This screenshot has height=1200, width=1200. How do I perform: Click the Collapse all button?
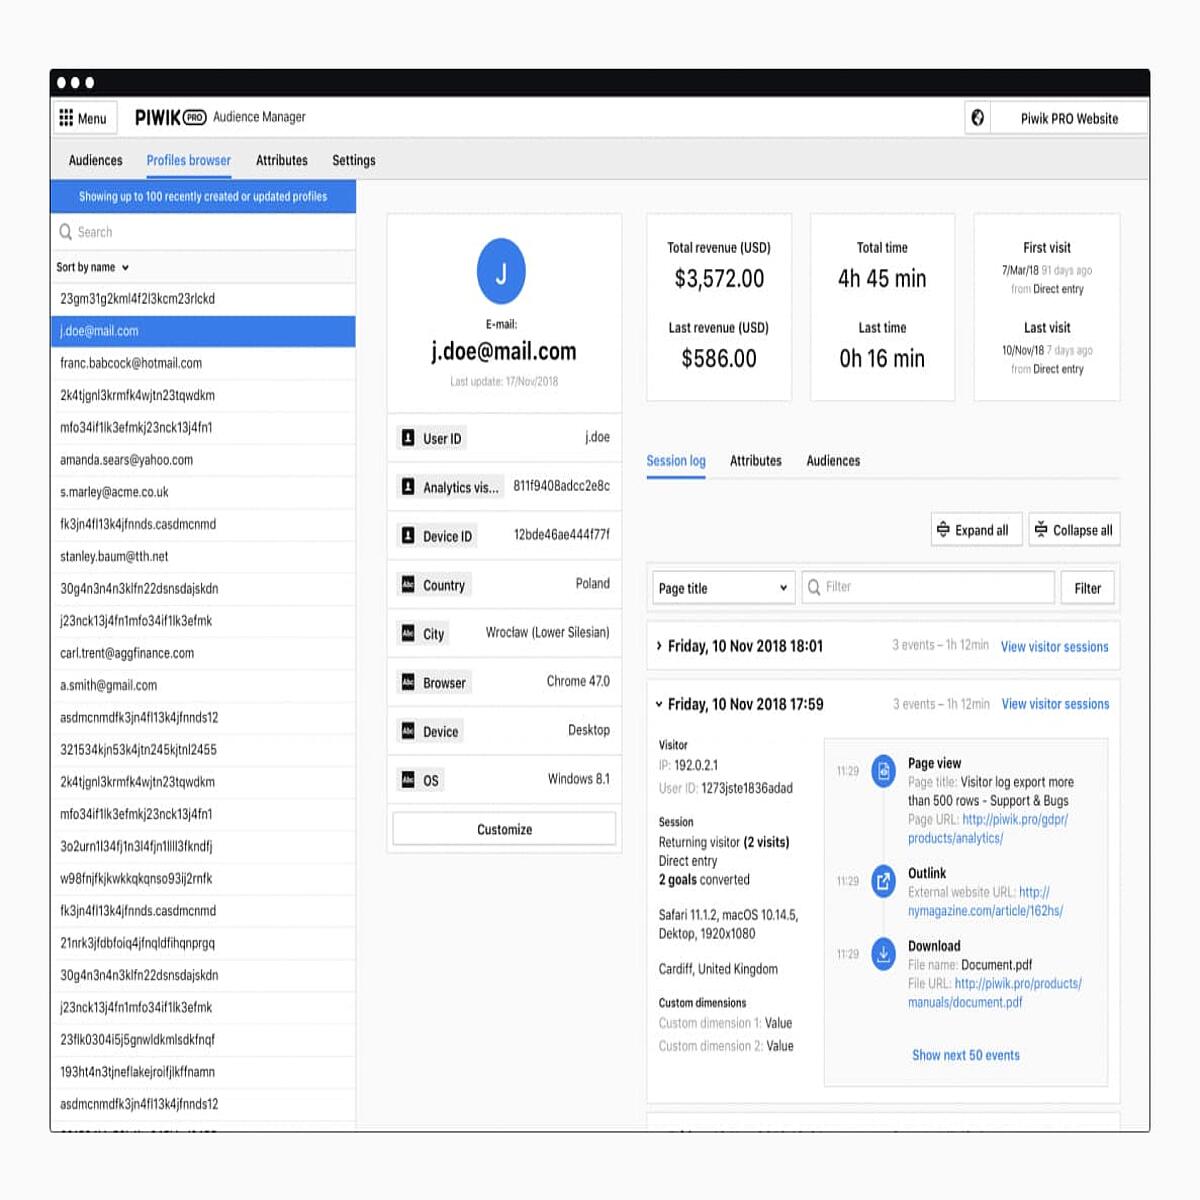(x=1074, y=530)
